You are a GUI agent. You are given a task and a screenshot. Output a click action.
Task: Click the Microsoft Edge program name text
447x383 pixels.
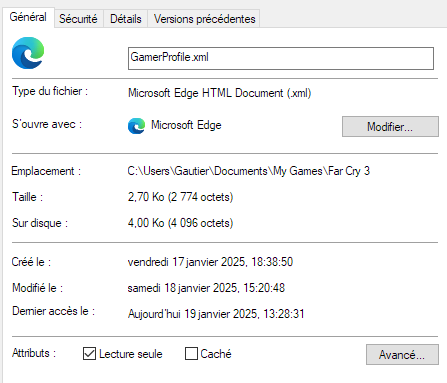click(186, 125)
